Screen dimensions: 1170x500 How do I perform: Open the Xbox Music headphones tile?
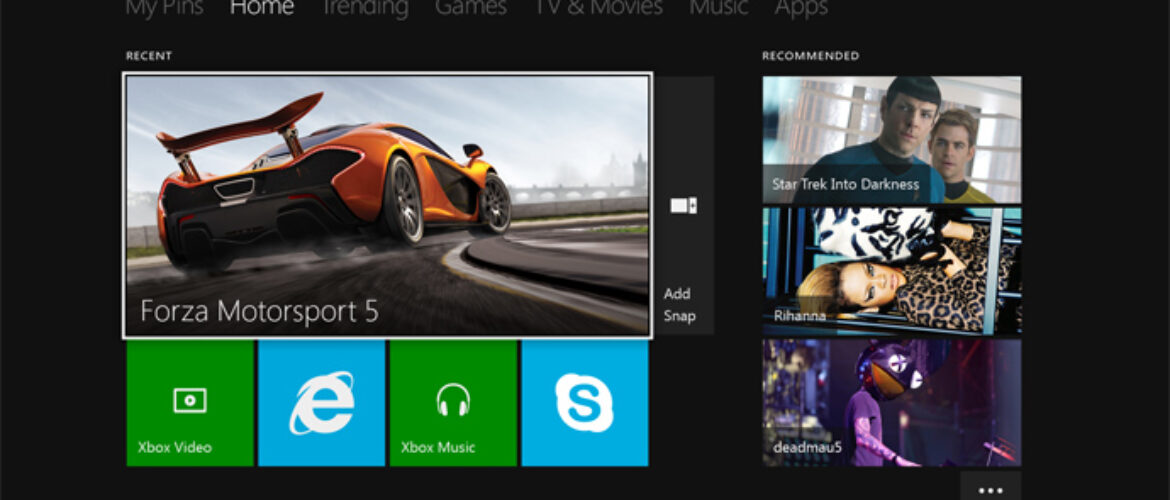[453, 403]
